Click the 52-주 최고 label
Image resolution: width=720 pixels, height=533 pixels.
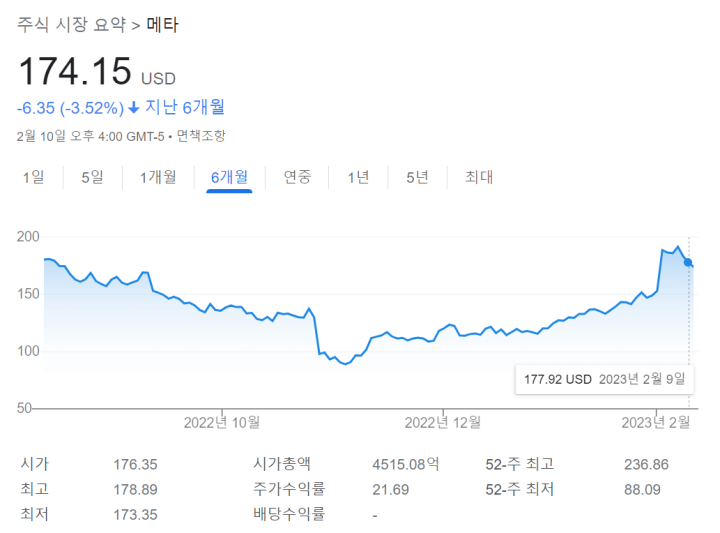(520, 464)
